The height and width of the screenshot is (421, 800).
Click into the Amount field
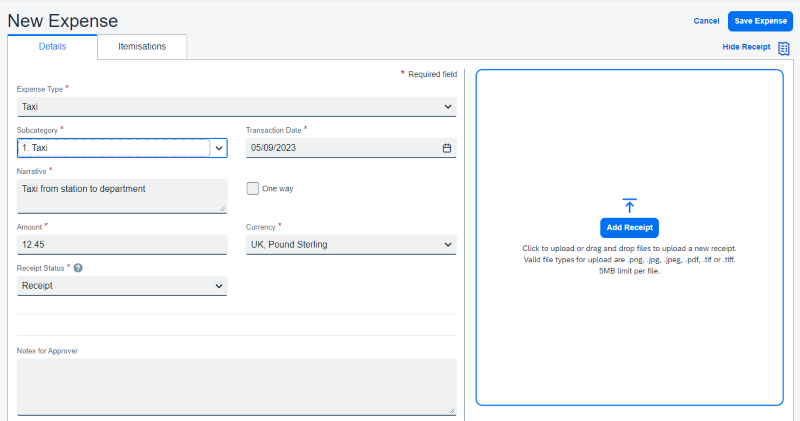pyautogui.click(x=121, y=244)
